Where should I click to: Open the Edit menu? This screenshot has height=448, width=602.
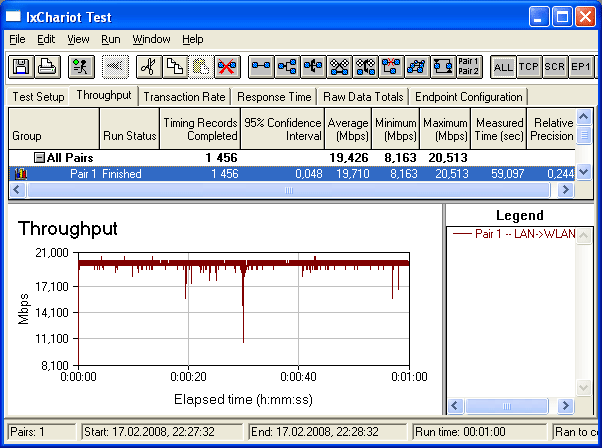click(46, 39)
